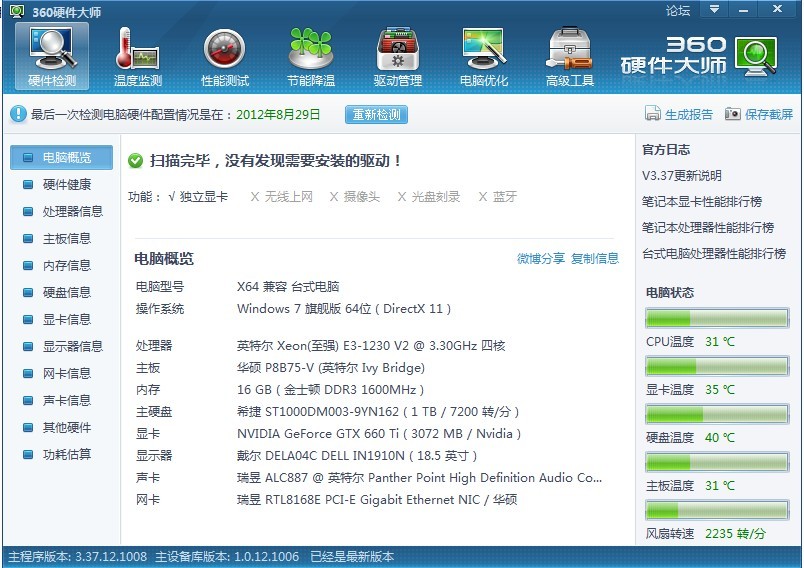804x568 pixels.
Task: Click the sound card value ALC887
Action: (x=419, y=478)
